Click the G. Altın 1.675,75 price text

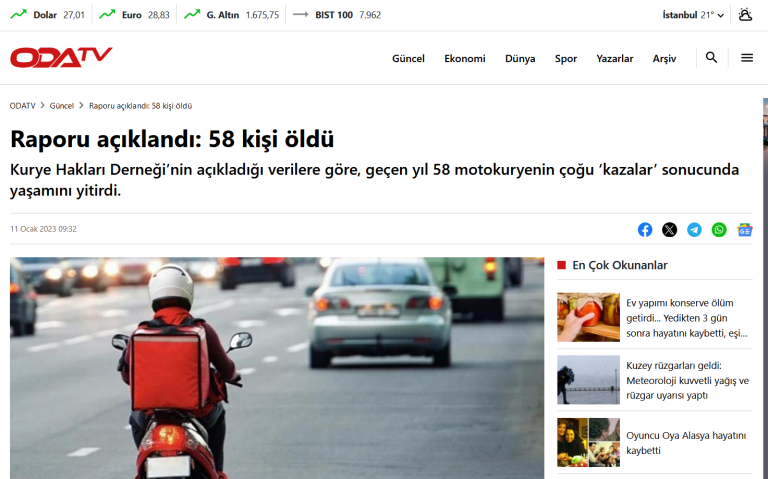point(242,15)
